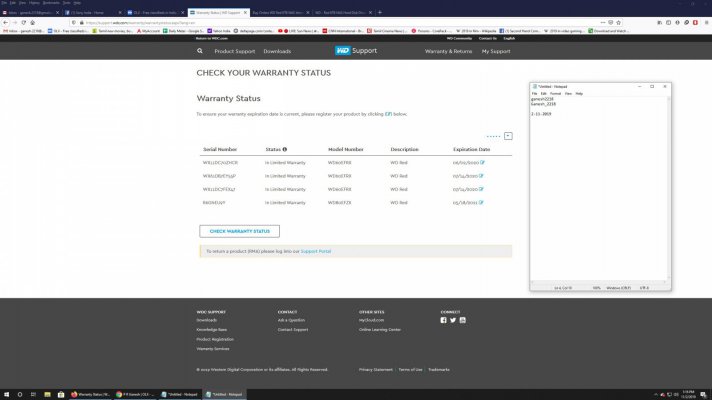Switch to the Chrome window on the taskbar
The image size is (712, 400).
(135, 395)
